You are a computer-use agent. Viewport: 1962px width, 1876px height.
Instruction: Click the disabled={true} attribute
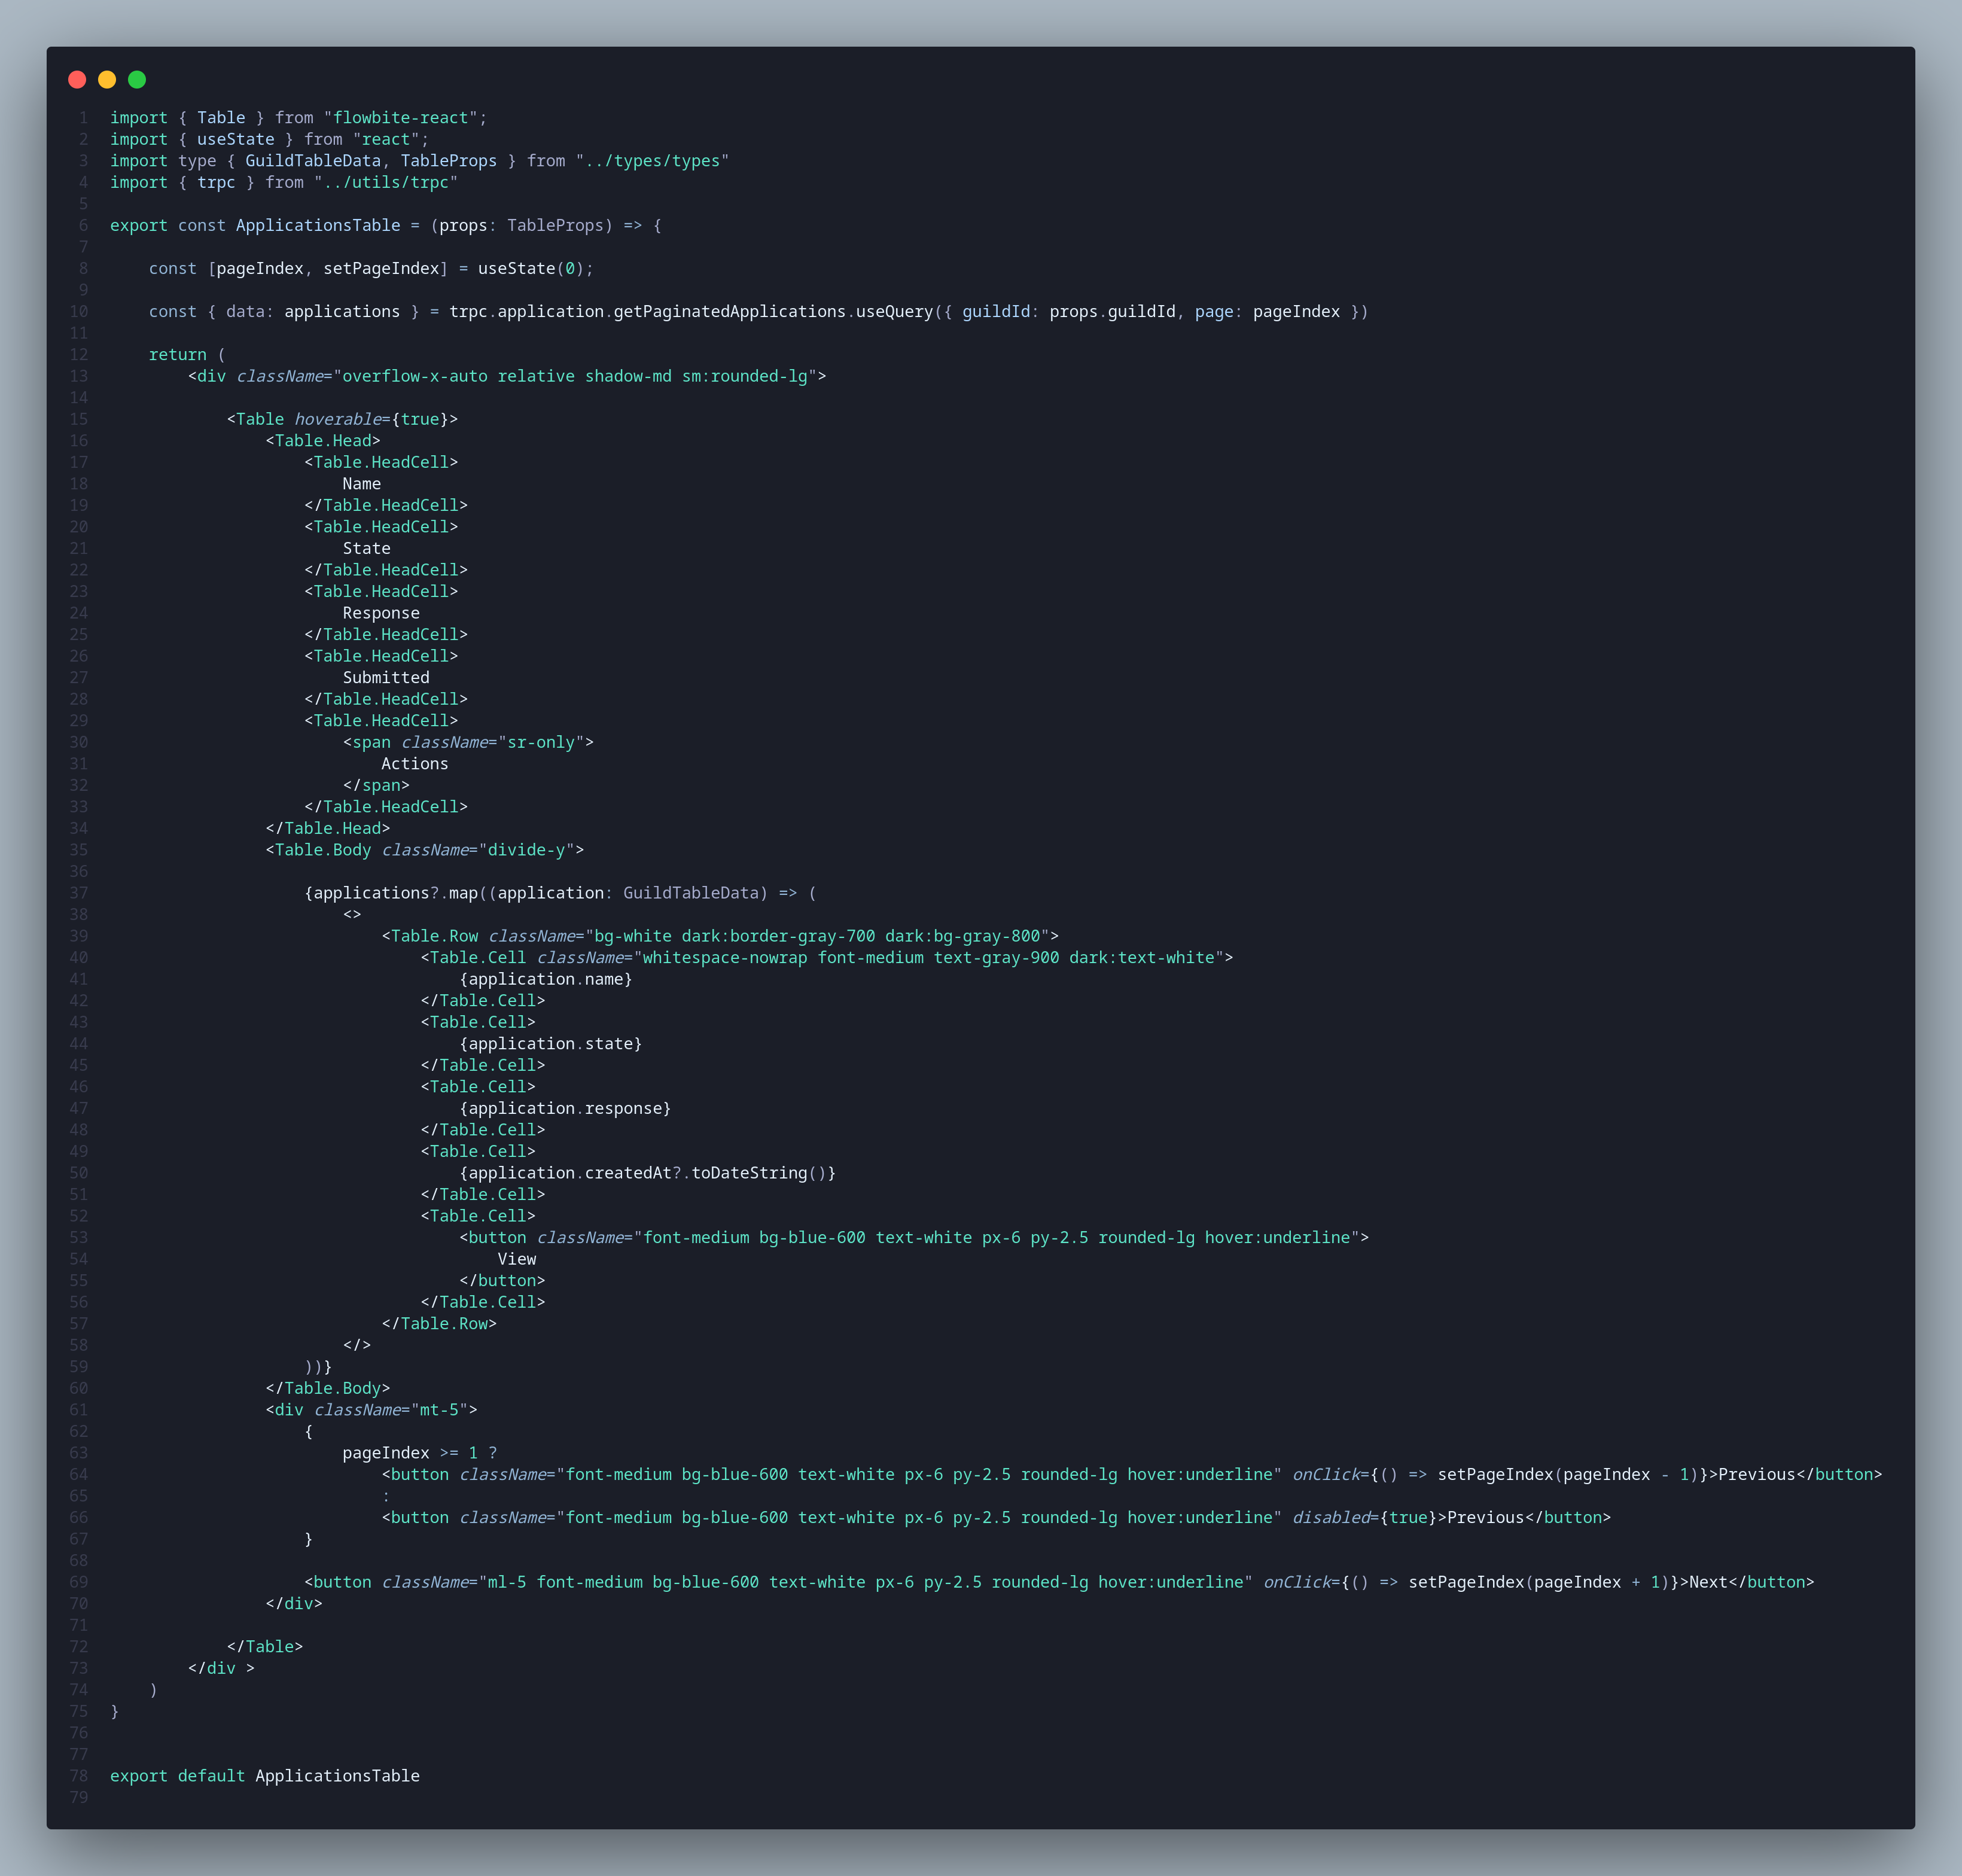pos(1364,1517)
